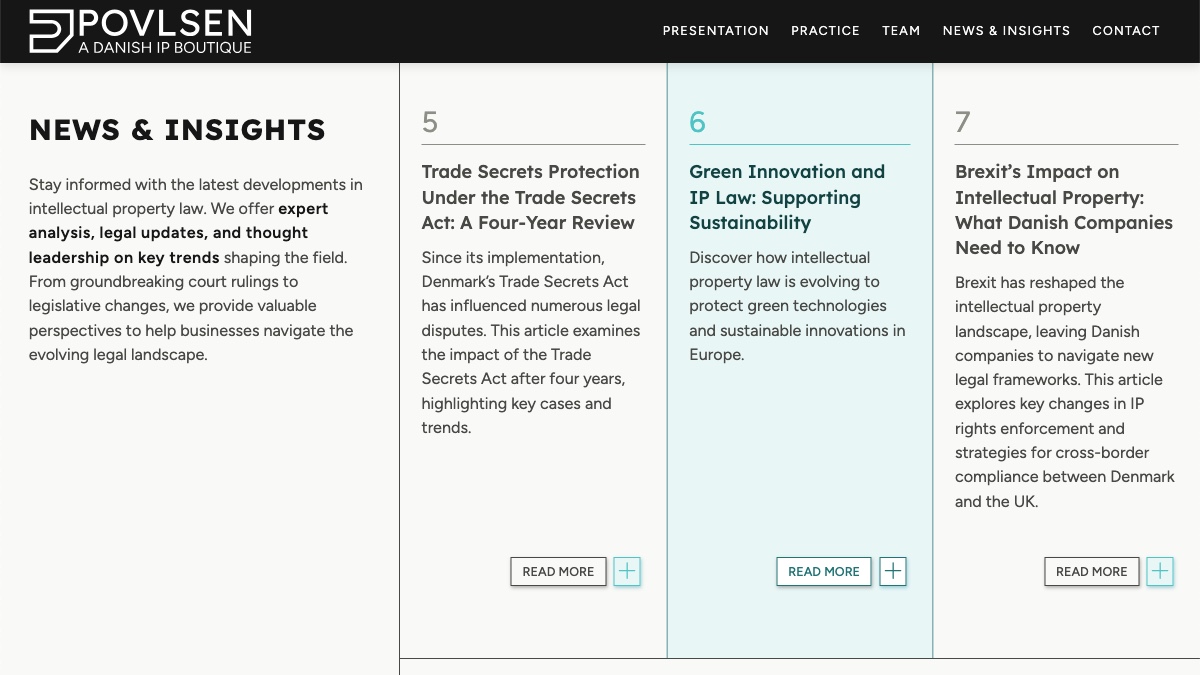The image size is (1200, 675).
Task: Open Brexit's Impact on Intellectual Property title
Action: coord(1064,210)
